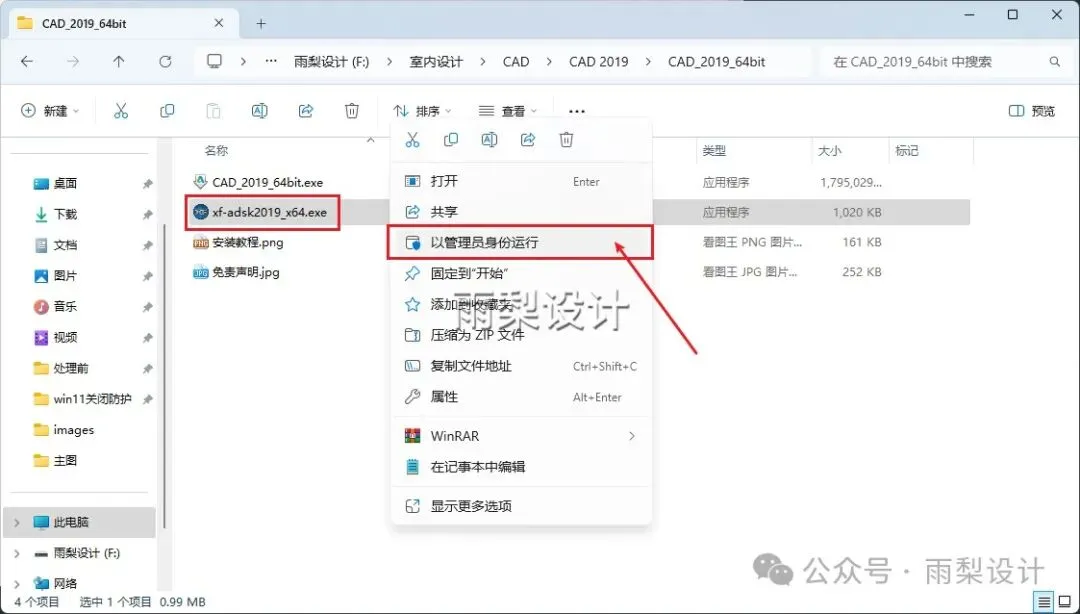Sort by the 名称 column header
The image size is (1080, 614).
tap(217, 150)
